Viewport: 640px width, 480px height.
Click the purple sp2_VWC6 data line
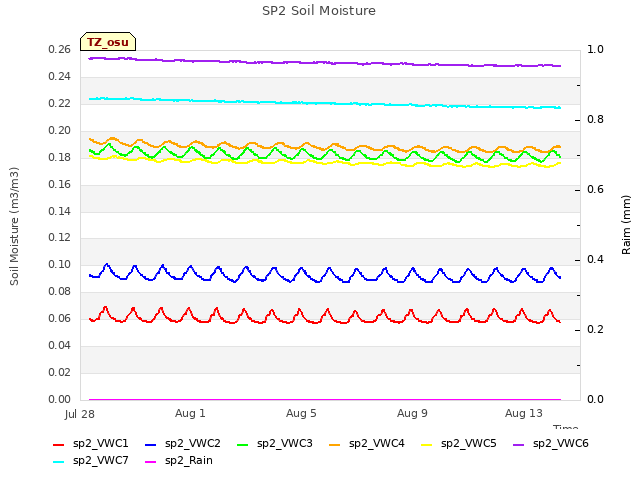(x=325, y=62)
